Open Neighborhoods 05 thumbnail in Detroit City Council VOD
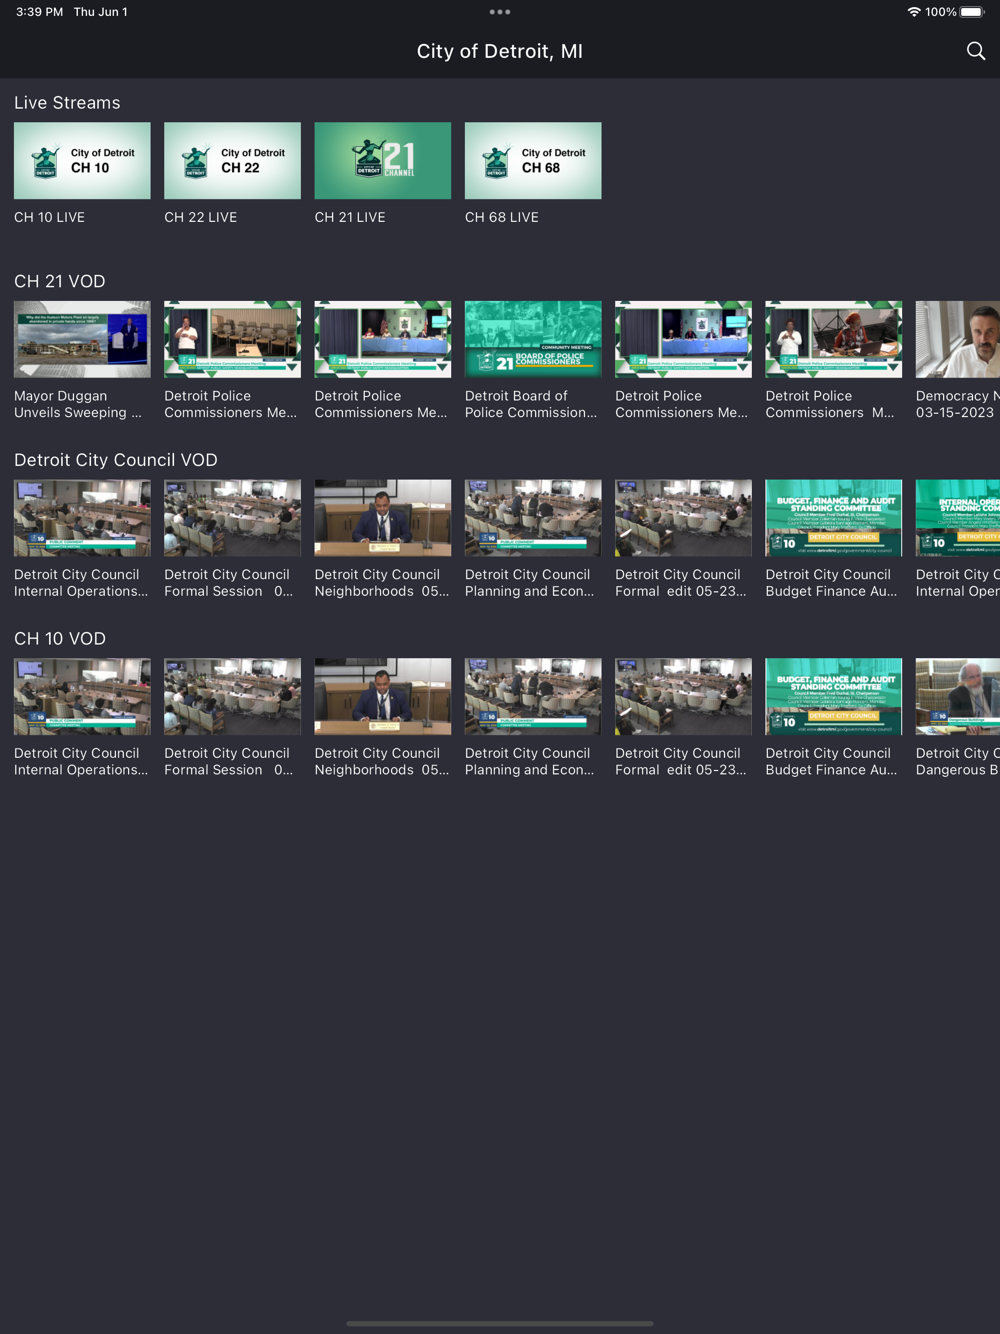This screenshot has width=1000, height=1334. click(x=383, y=518)
